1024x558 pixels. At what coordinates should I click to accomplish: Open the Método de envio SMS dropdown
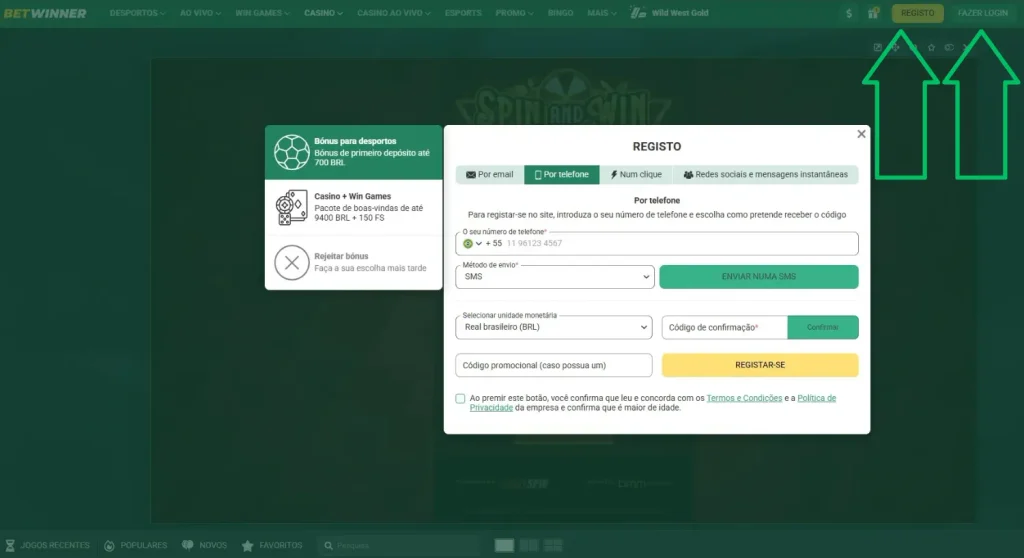point(554,276)
